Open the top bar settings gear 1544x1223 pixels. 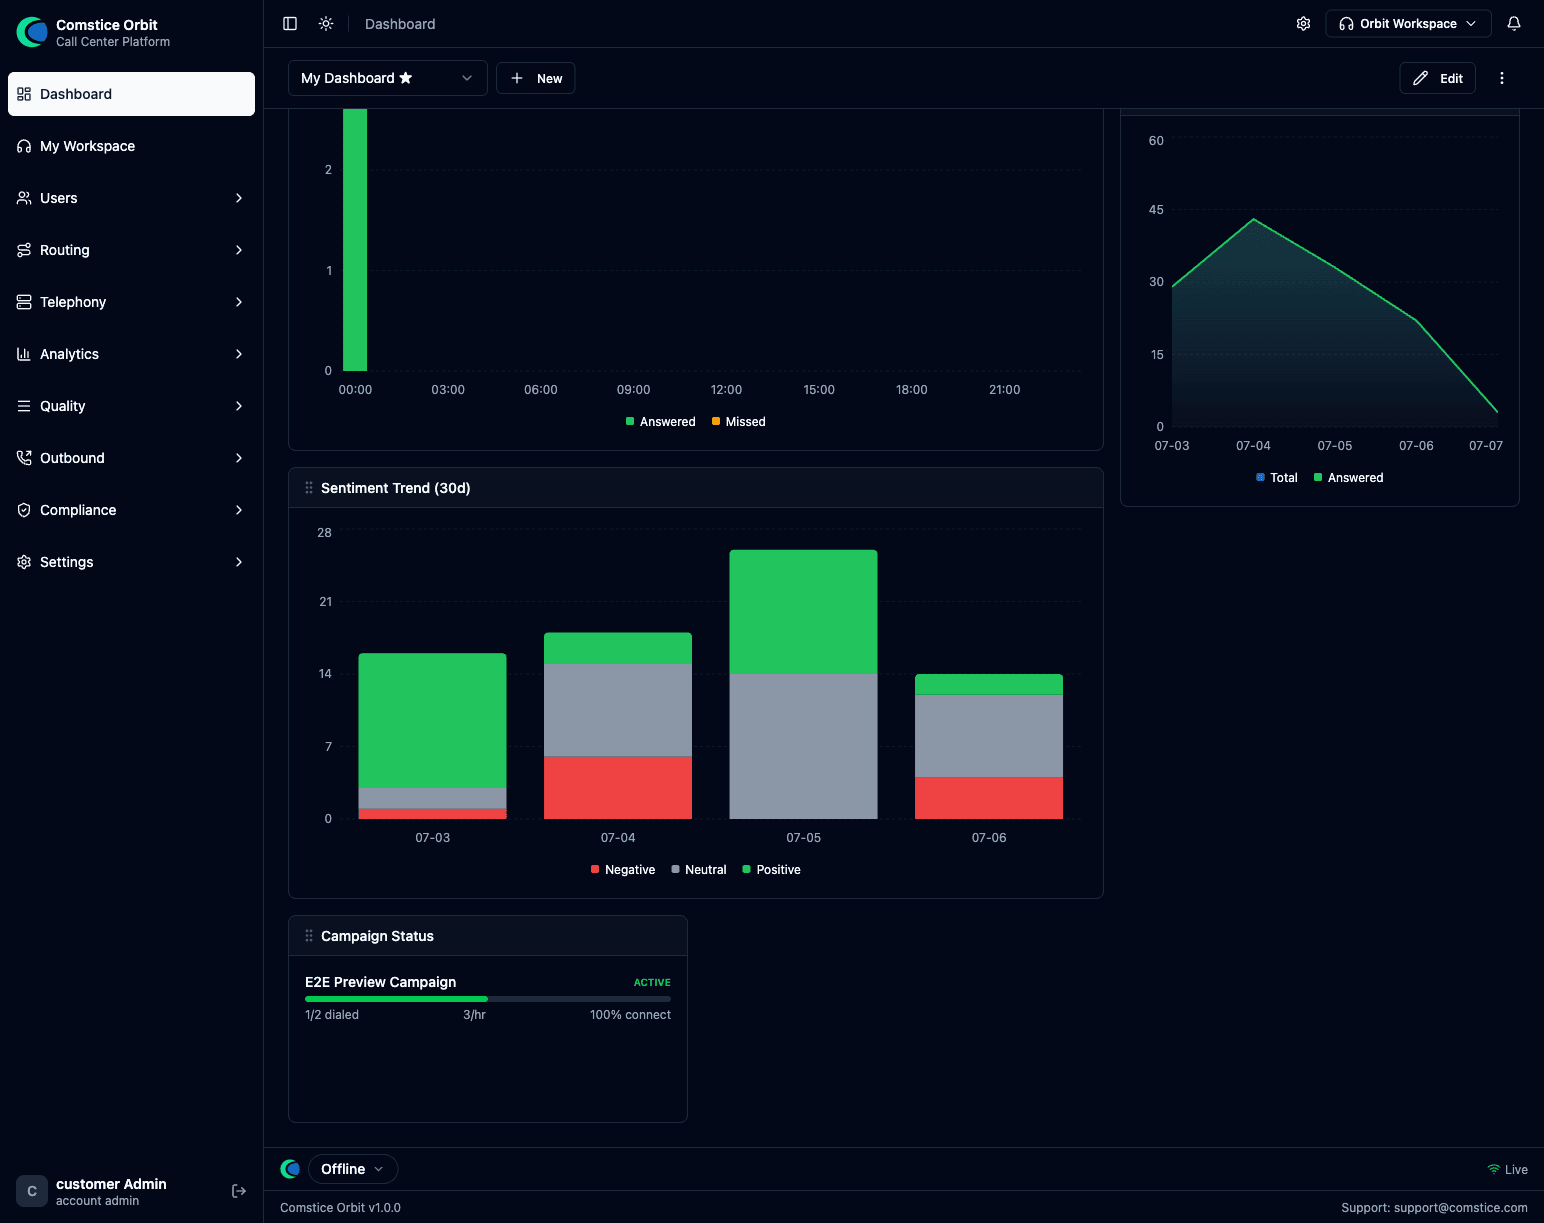pos(1303,24)
